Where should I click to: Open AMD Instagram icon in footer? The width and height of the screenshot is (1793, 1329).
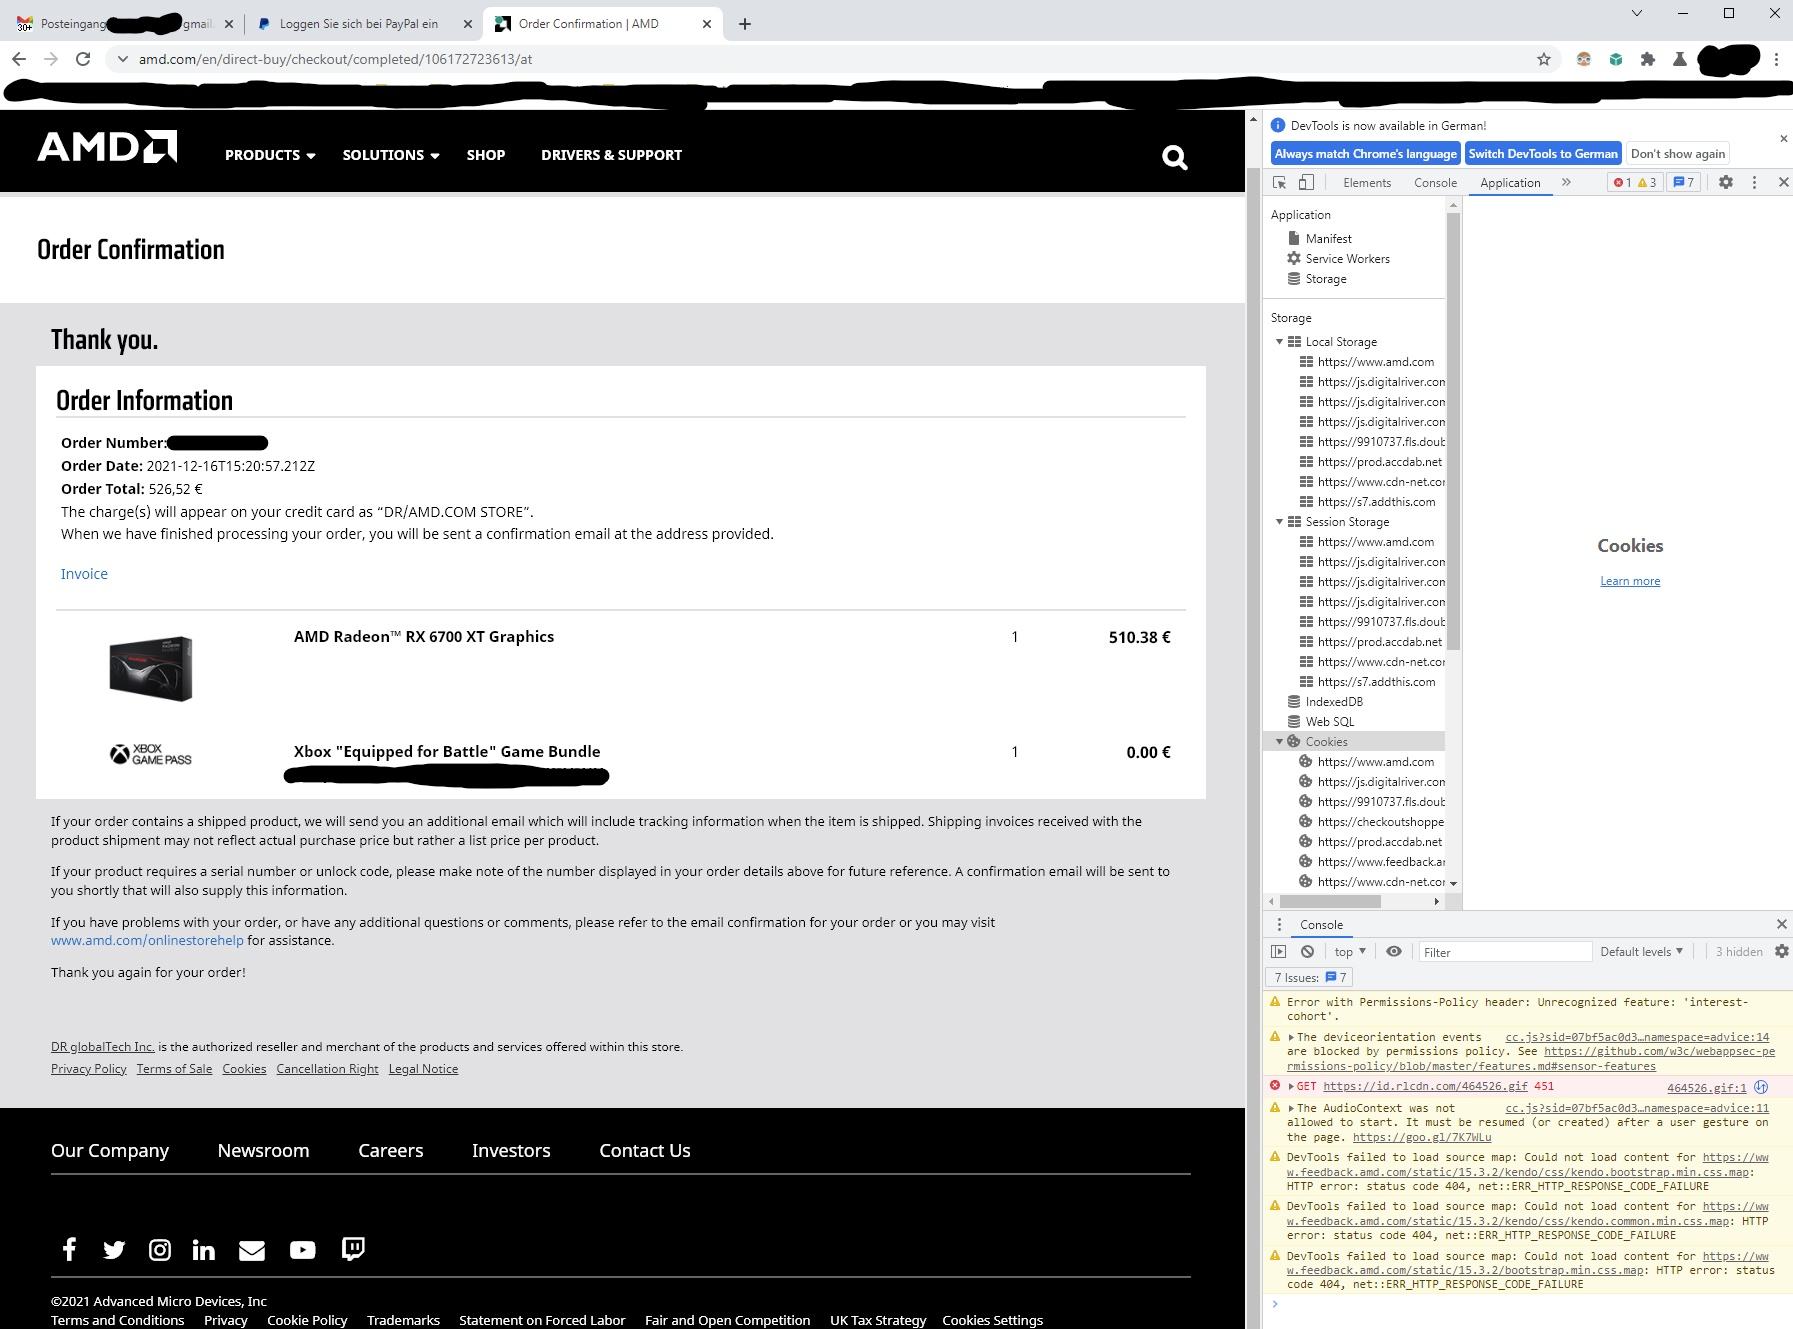coord(160,1250)
